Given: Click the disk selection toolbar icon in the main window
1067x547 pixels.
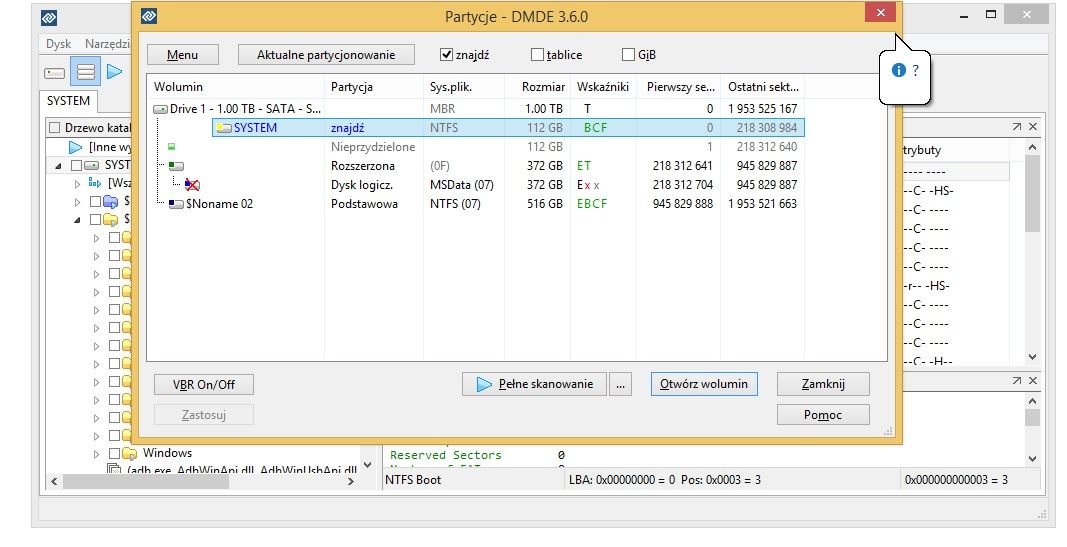Looking at the screenshot, I should coord(54,72).
